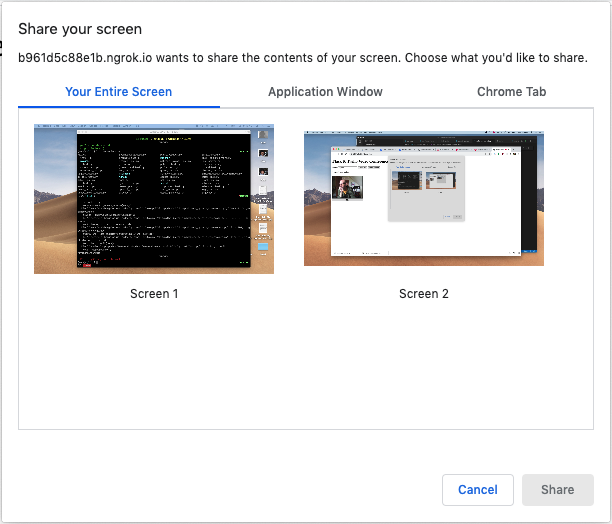
Task: Click the Screen 2 label
Action: pyautogui.click(x=424, y=294)
